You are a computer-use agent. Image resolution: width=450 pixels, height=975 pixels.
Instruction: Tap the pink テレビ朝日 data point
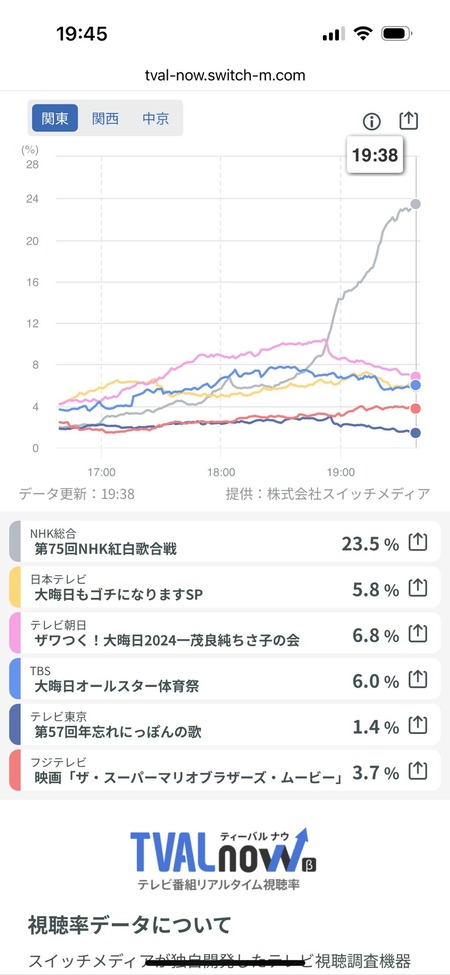(416, 376)
